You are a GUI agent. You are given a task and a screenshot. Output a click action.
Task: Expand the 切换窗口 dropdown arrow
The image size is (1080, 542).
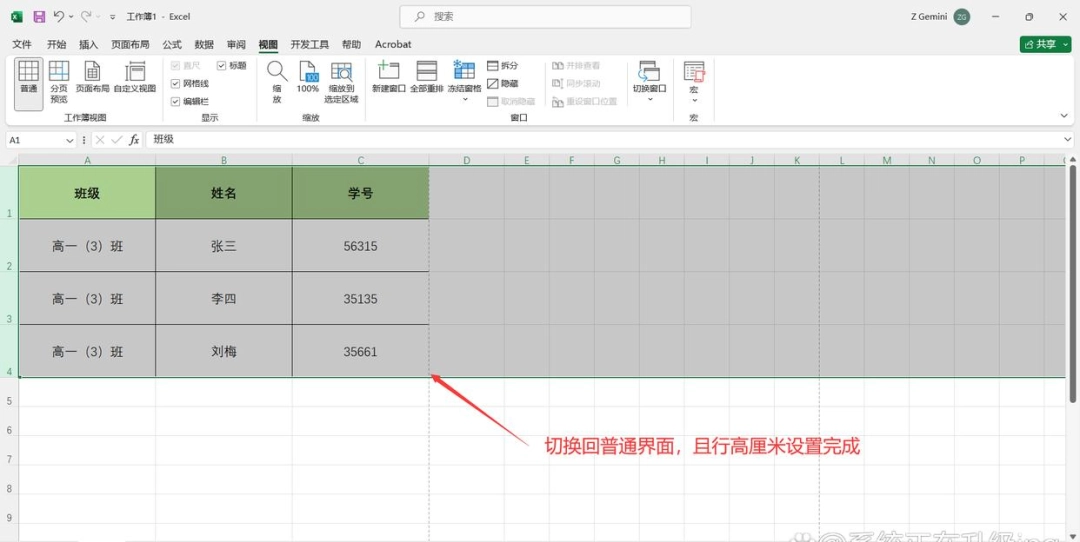click(x=650, y=100)
